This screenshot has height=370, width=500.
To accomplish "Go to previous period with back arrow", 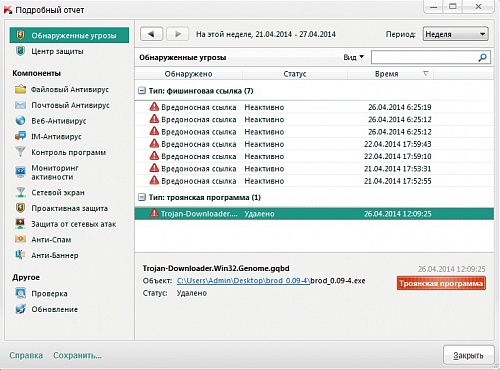I will [151, 34].
